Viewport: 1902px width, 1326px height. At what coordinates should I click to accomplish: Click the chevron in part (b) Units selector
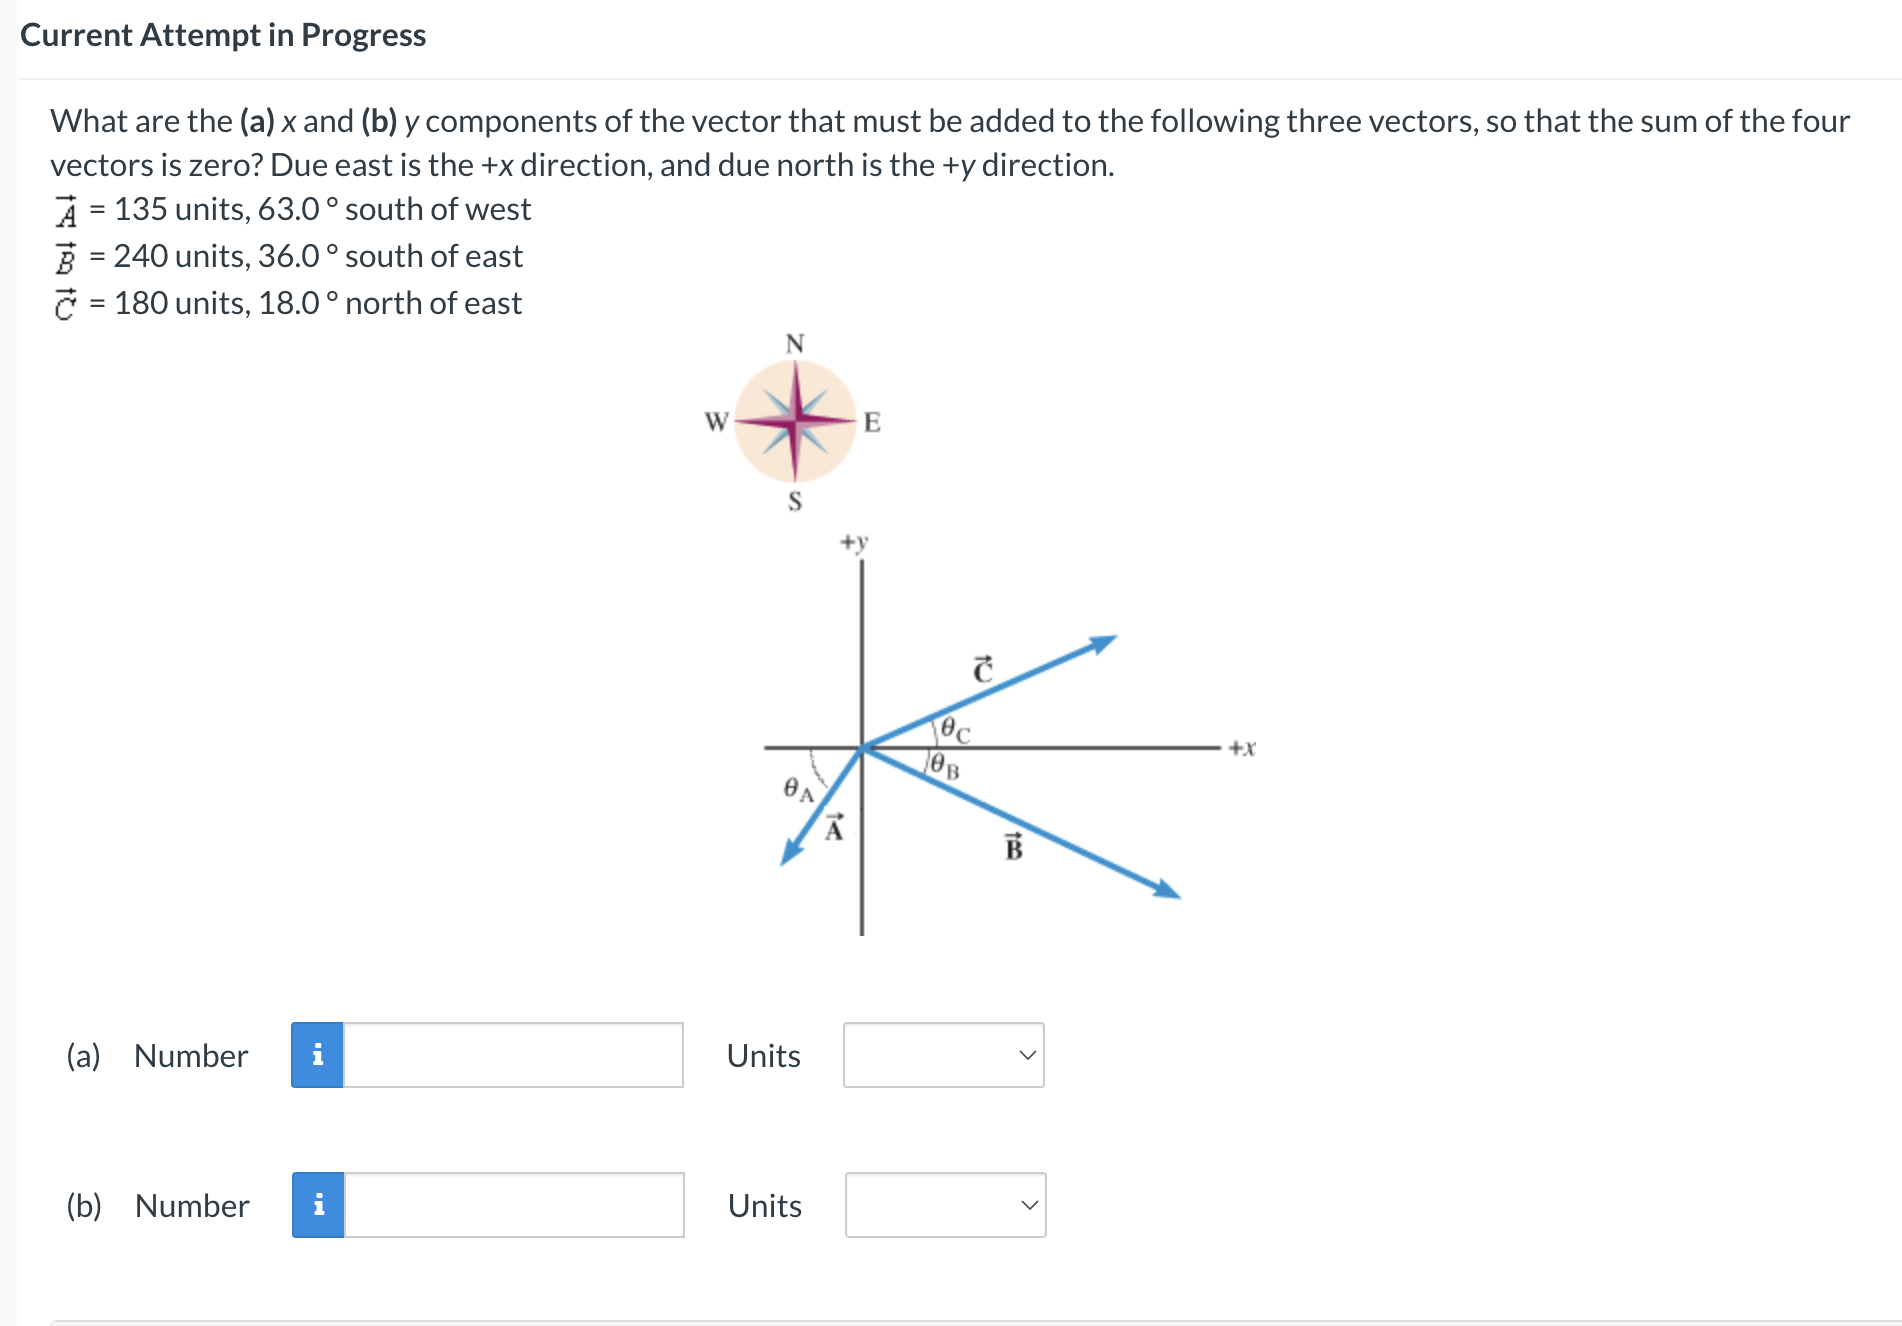1029,1206
